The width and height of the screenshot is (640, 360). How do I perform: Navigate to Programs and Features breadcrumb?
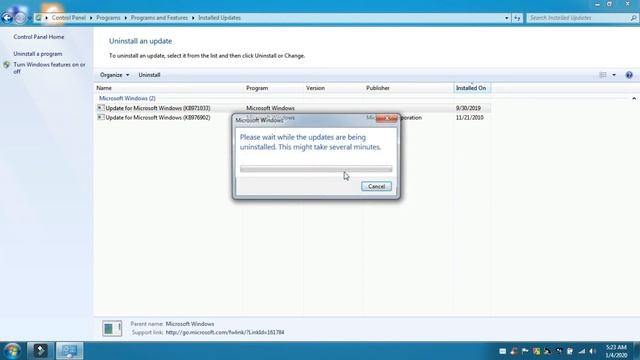point(159,18)
